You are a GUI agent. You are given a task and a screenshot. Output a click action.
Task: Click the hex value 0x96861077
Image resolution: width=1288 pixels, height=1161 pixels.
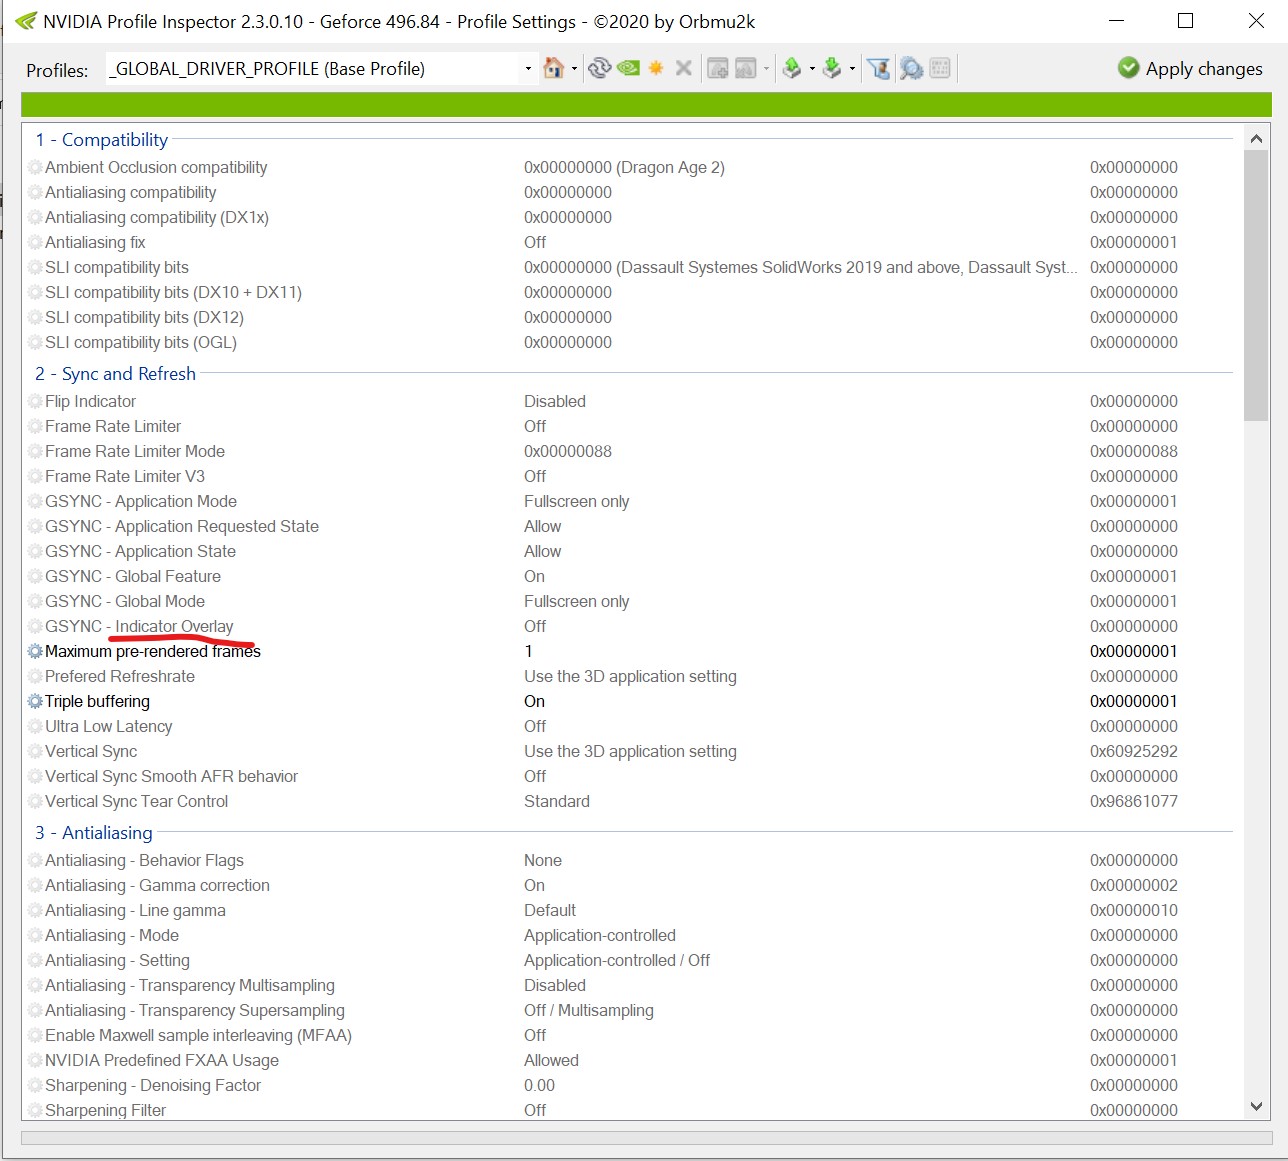click(x=1134, y=801)
